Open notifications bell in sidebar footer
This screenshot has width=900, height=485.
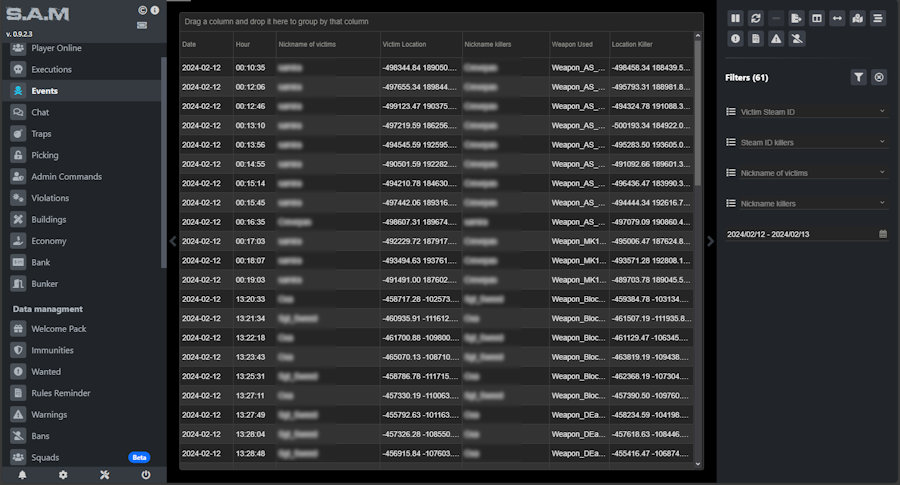[22, 475]
